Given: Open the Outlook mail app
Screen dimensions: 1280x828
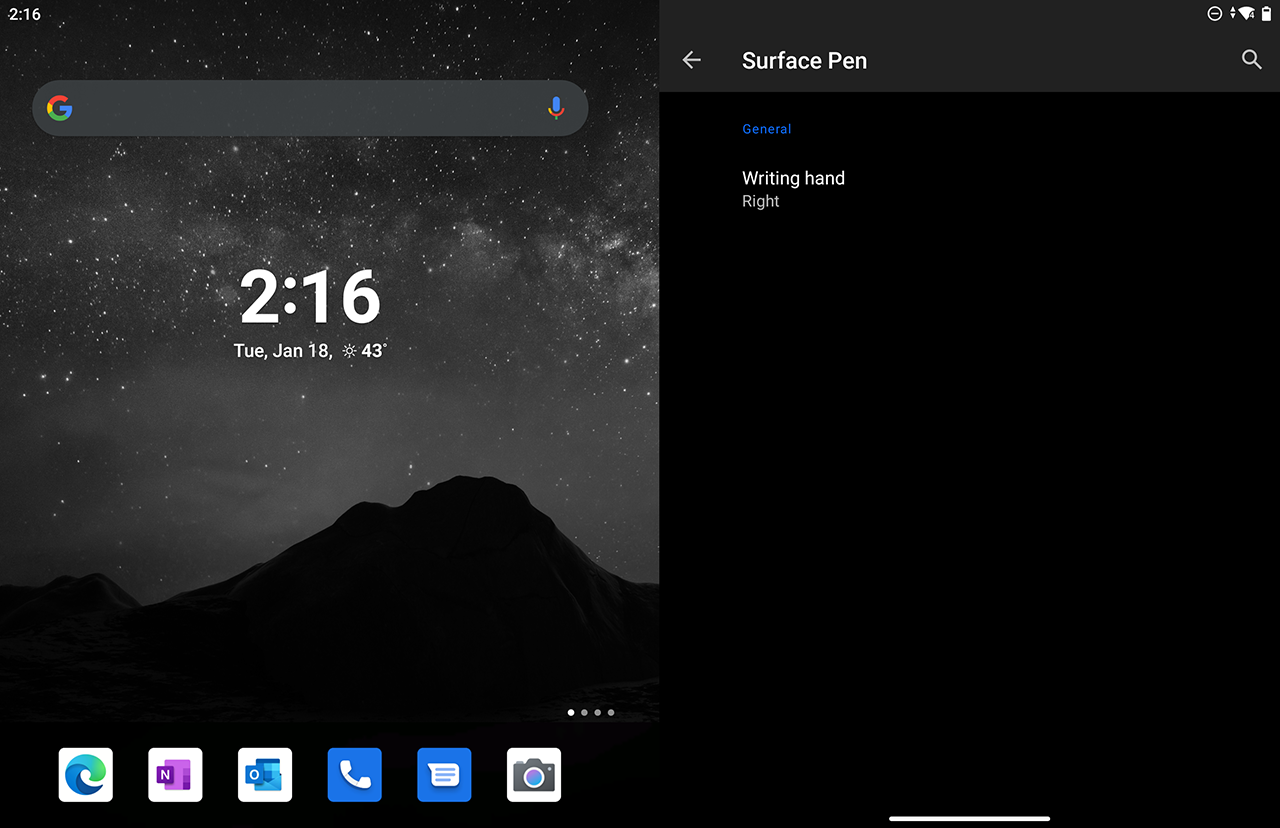Looking at the screenshot, I should coord(265,775).
